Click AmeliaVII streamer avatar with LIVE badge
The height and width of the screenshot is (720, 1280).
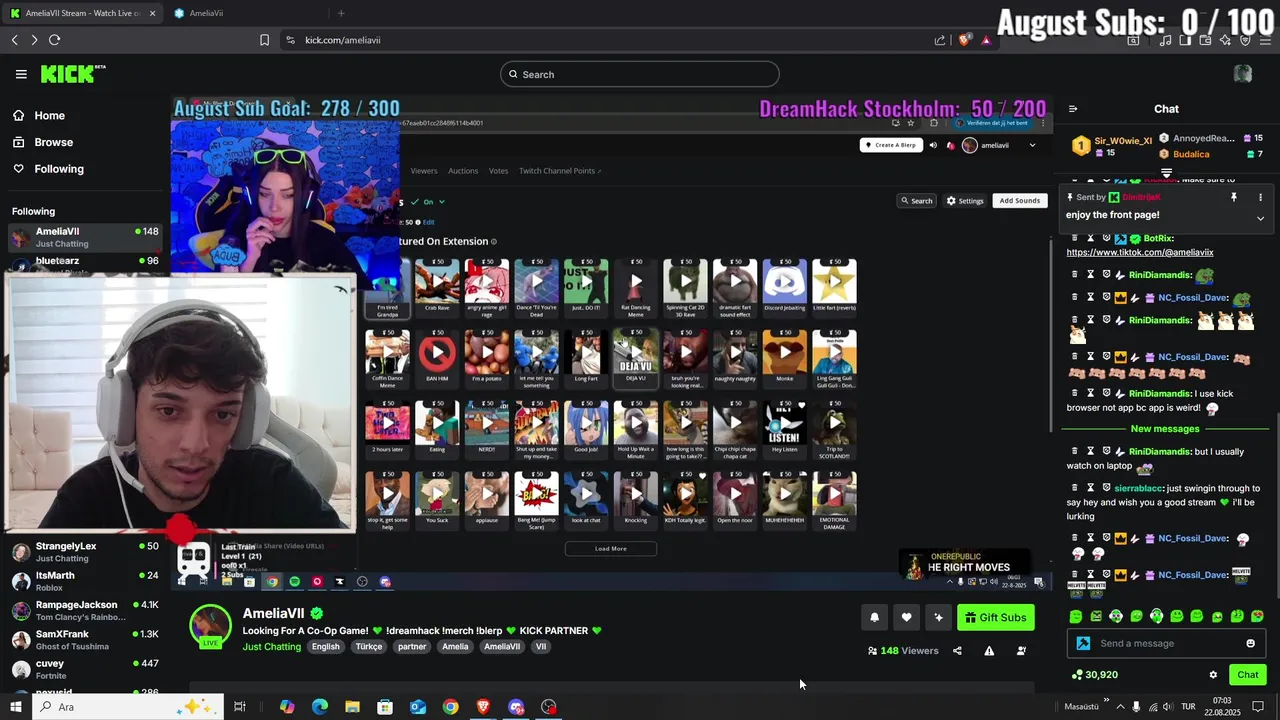210,627
